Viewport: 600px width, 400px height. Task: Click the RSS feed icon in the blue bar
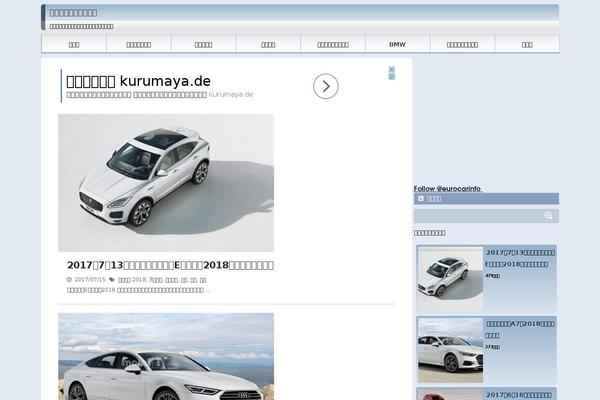421,198
